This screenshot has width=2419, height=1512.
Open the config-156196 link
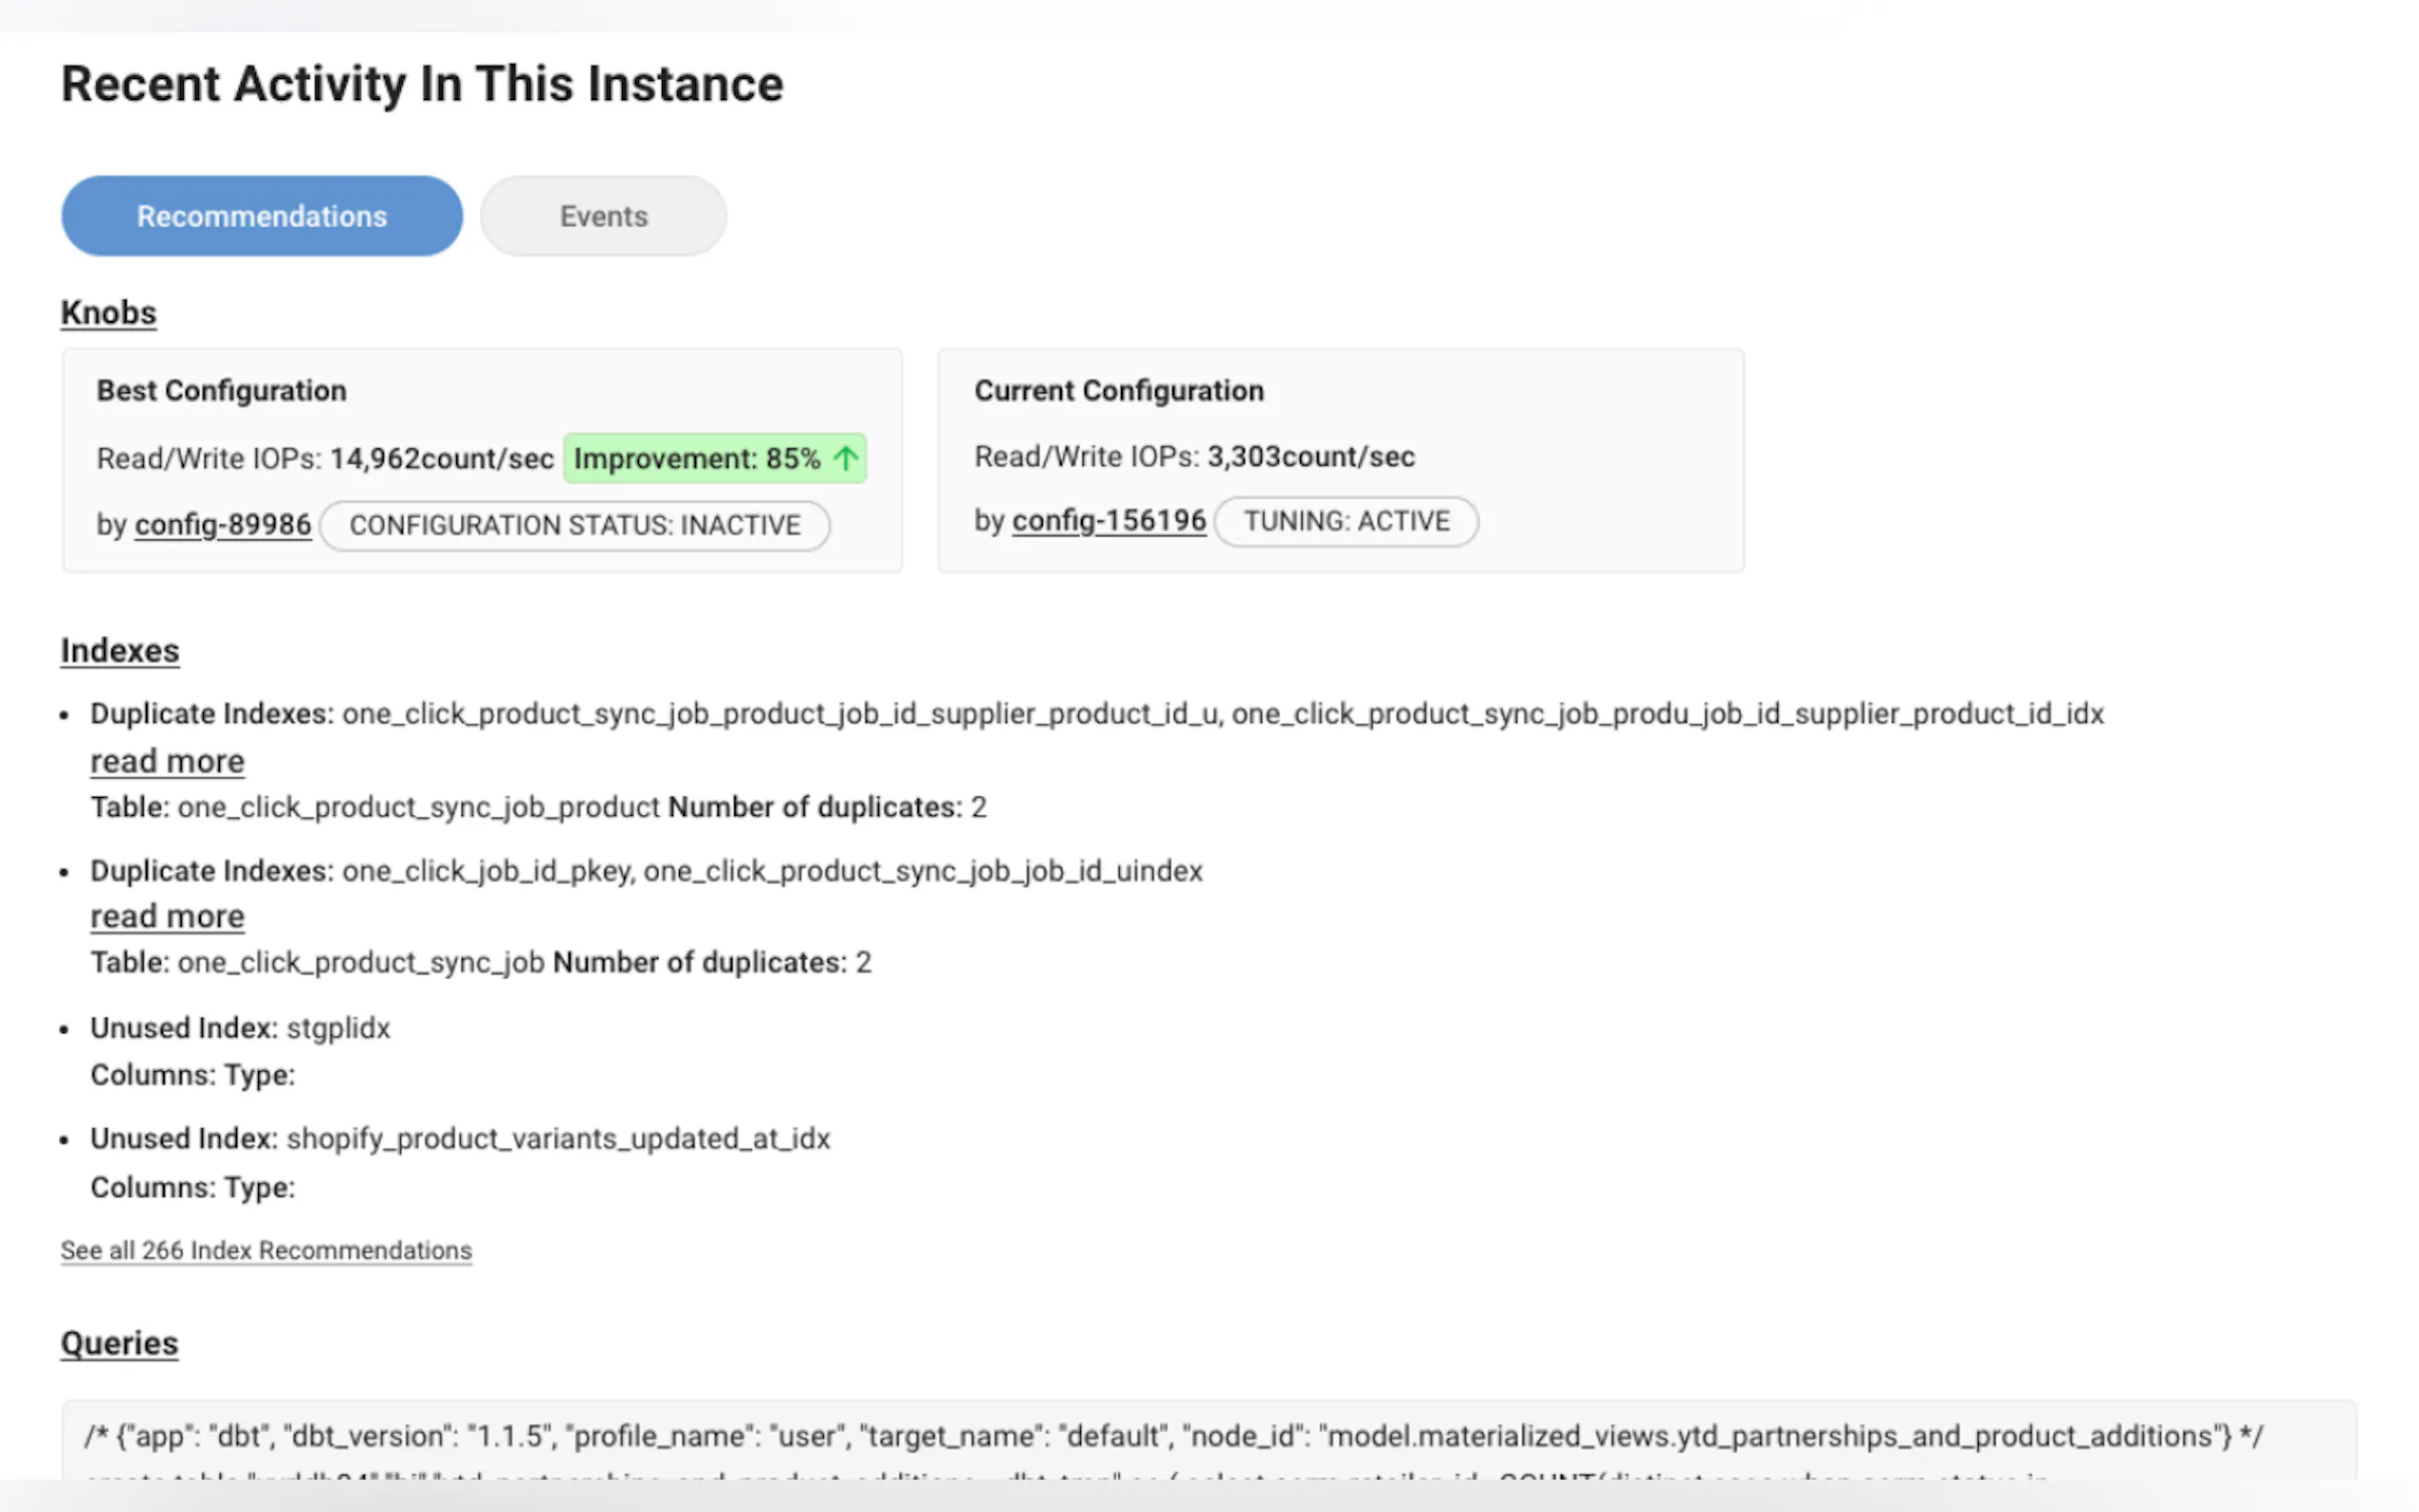[1108, 521]
